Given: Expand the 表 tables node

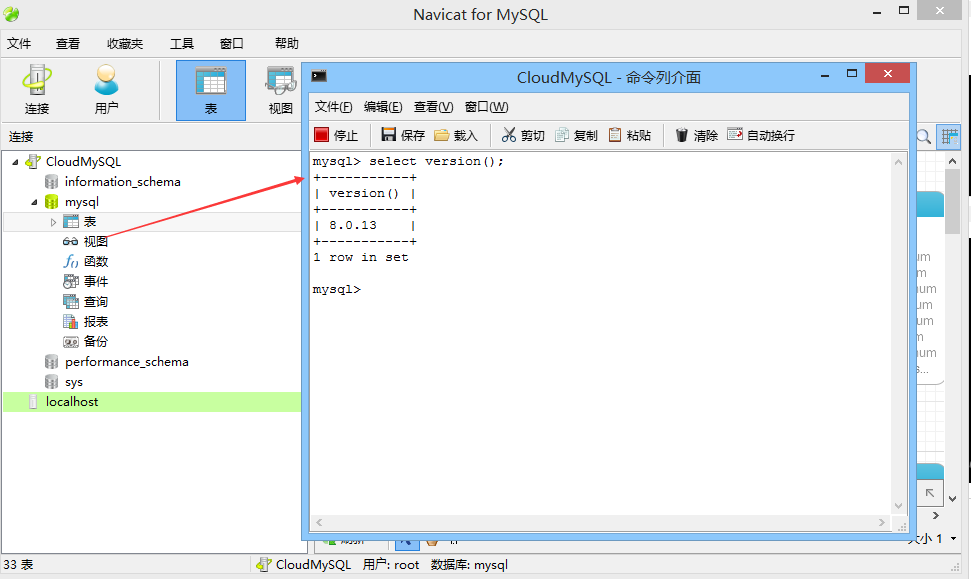Looking at the screenshot, I should coord(53,222).
